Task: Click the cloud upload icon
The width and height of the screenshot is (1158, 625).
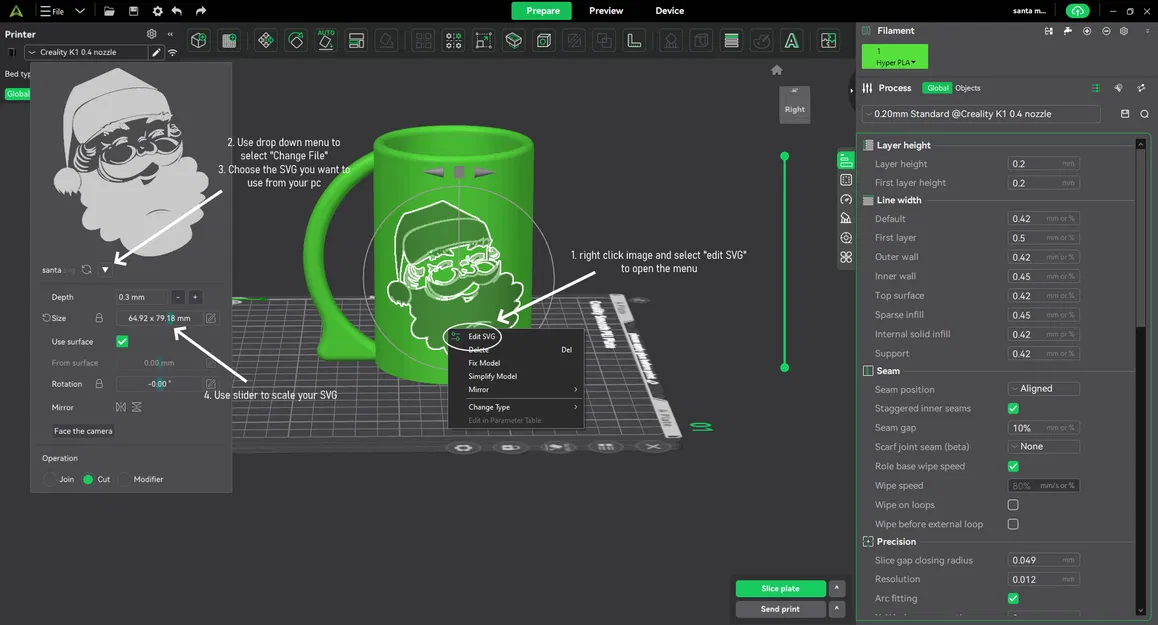Action: click(1076, 11)
